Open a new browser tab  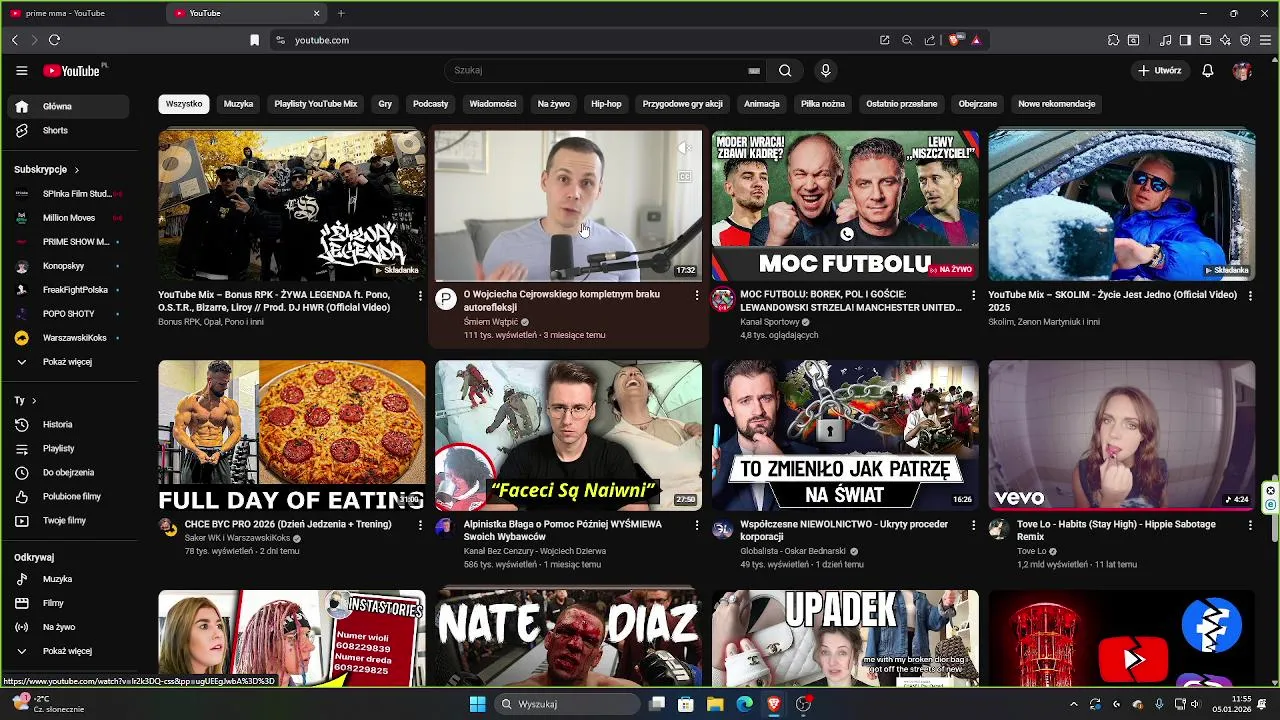tap(341, 13)
